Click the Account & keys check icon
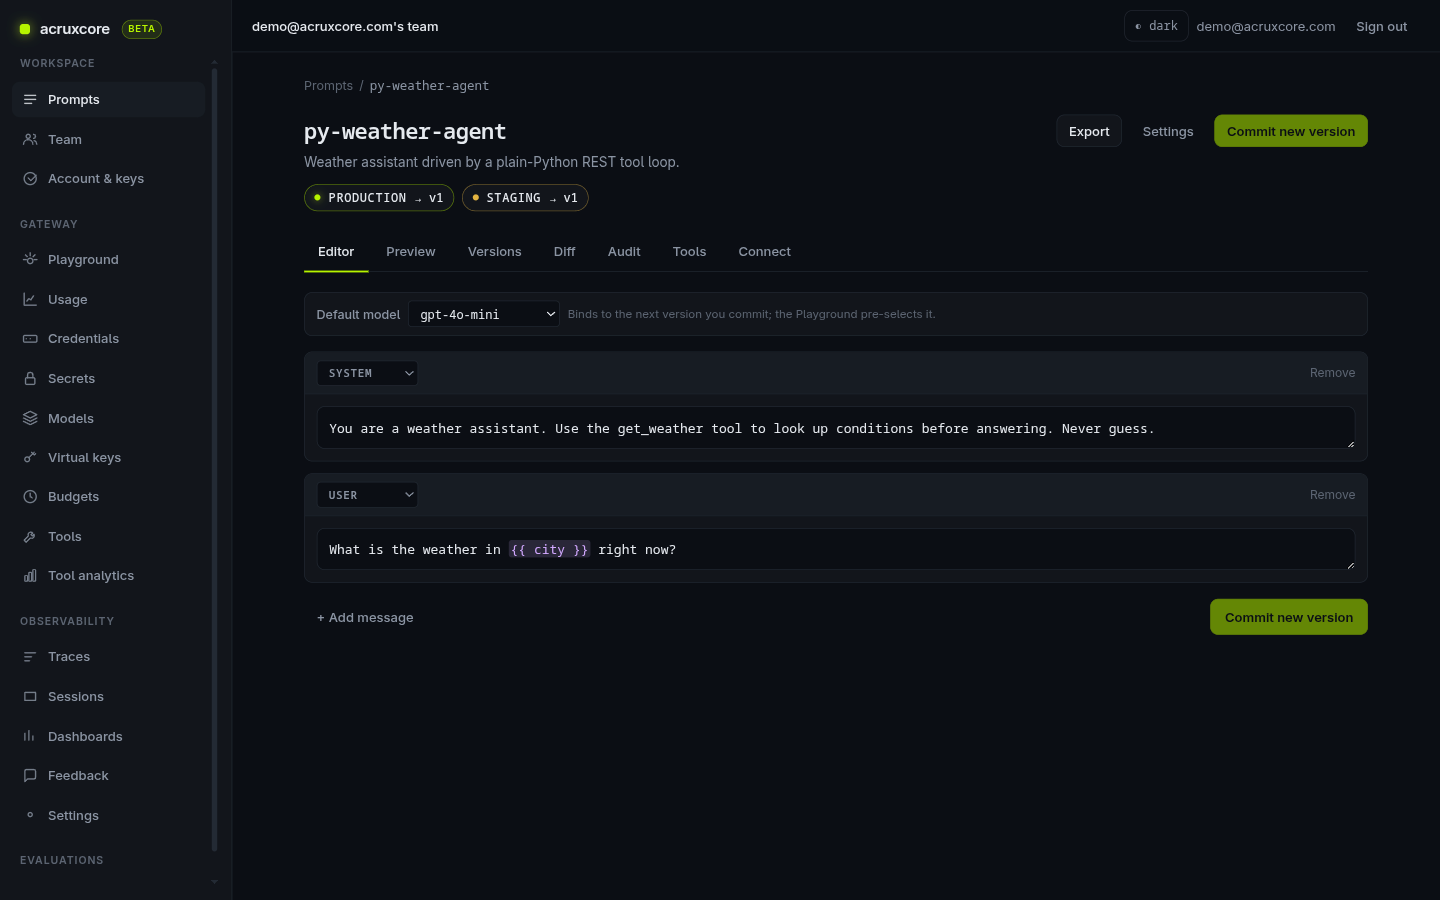Viewport: 1440px width, 900px height. click(x=30, y=178)
